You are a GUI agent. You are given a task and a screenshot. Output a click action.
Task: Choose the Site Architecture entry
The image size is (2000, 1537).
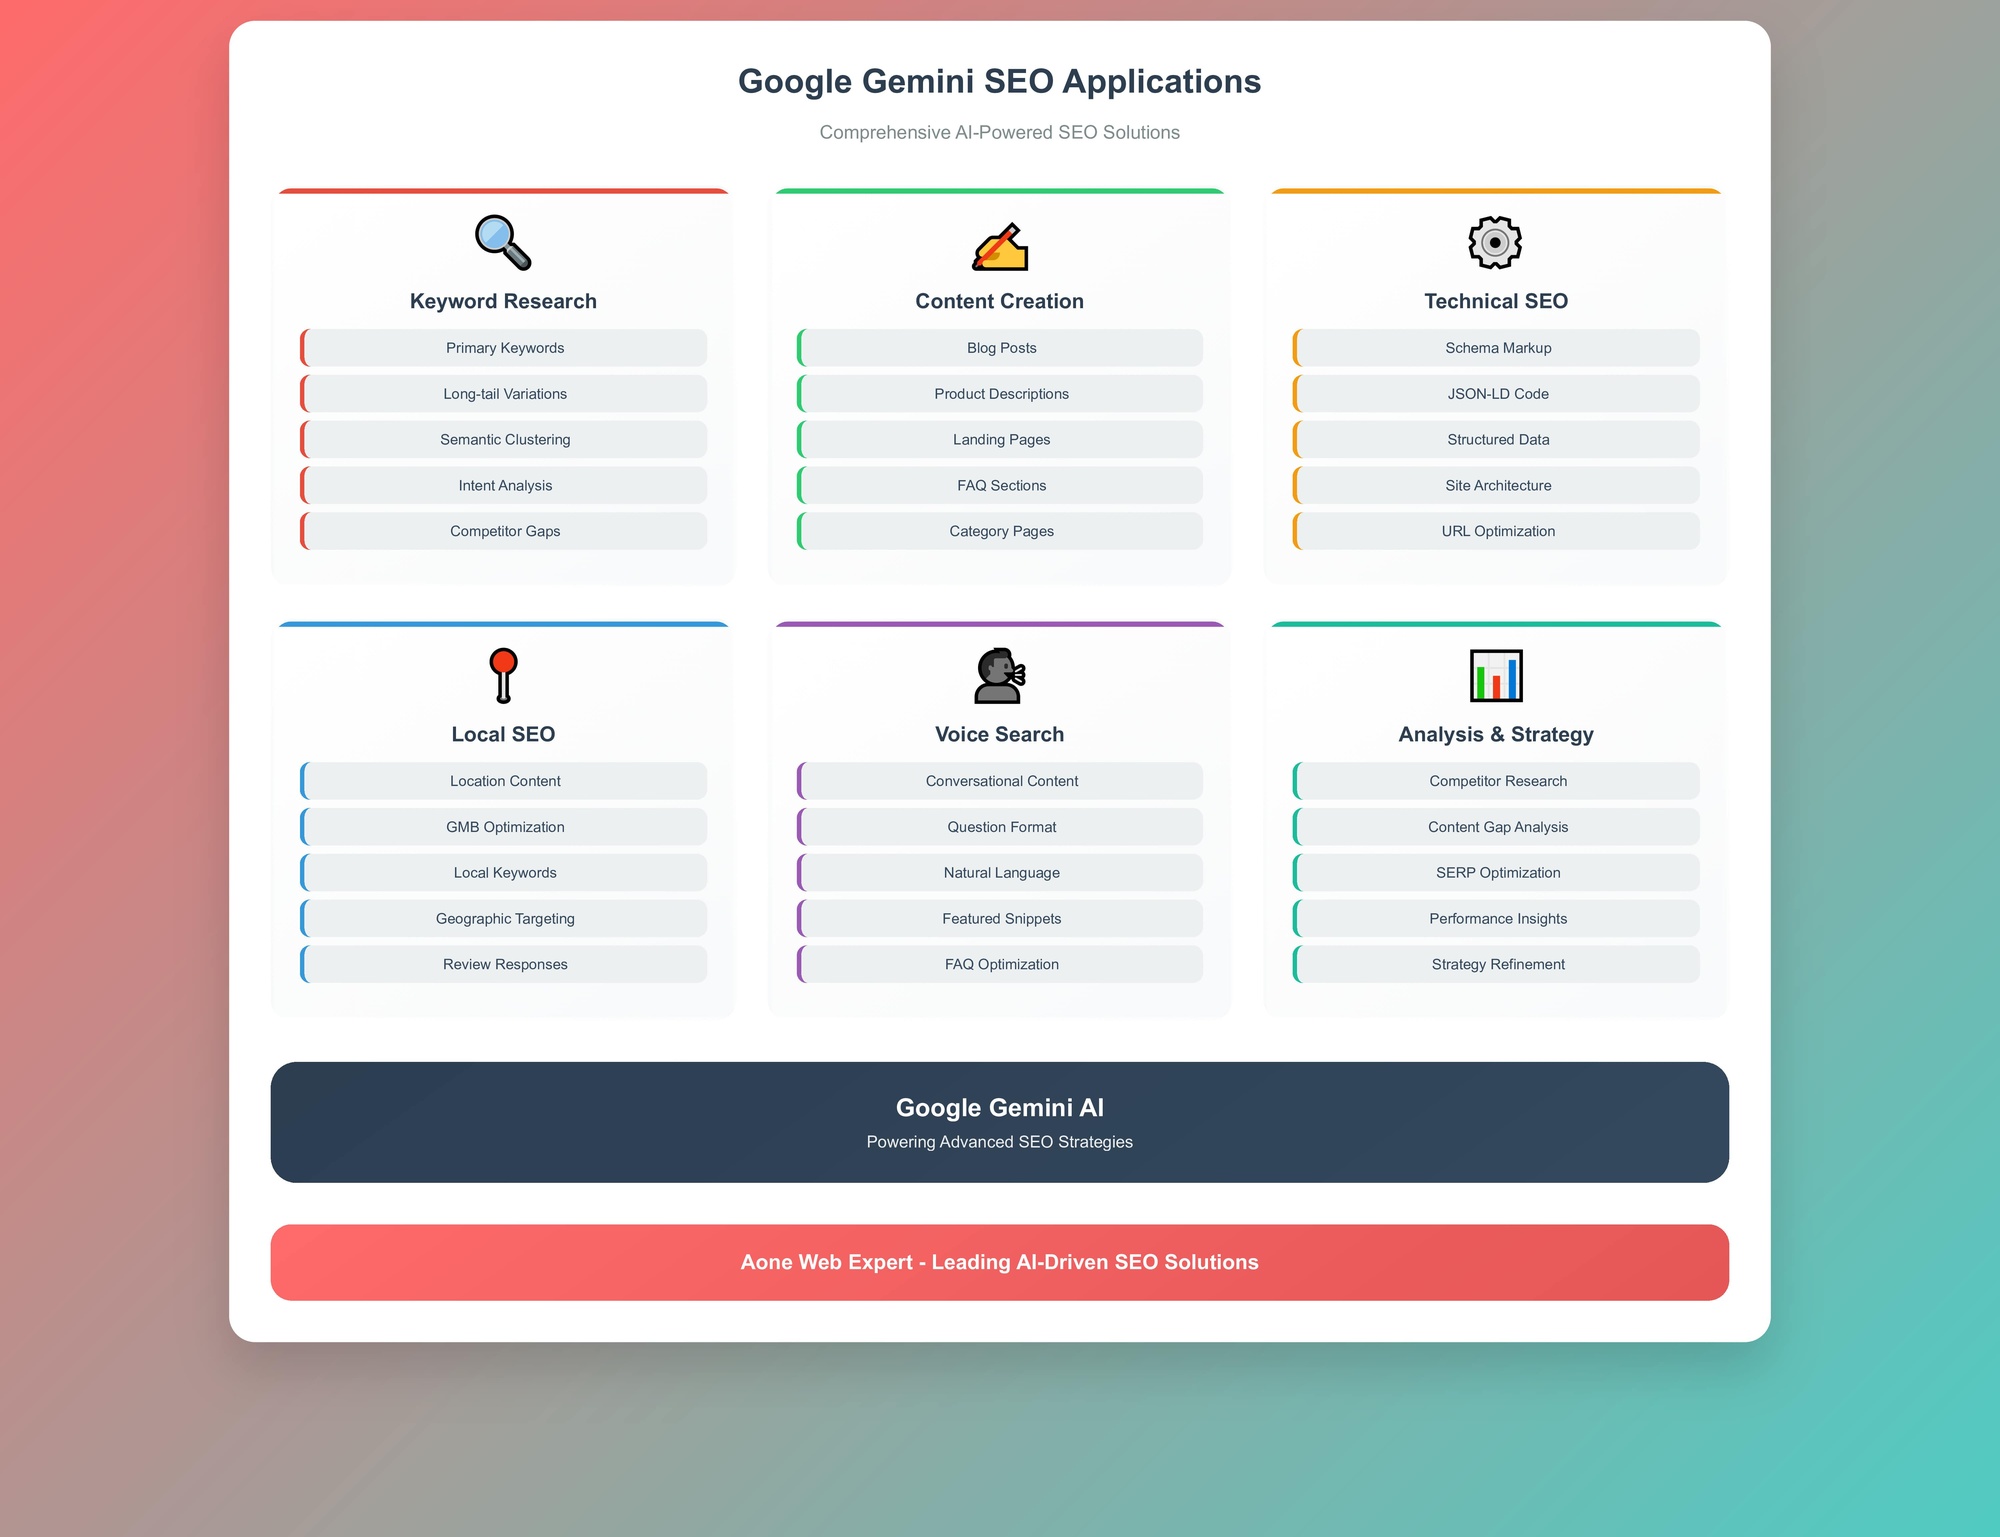[1496, 486]
